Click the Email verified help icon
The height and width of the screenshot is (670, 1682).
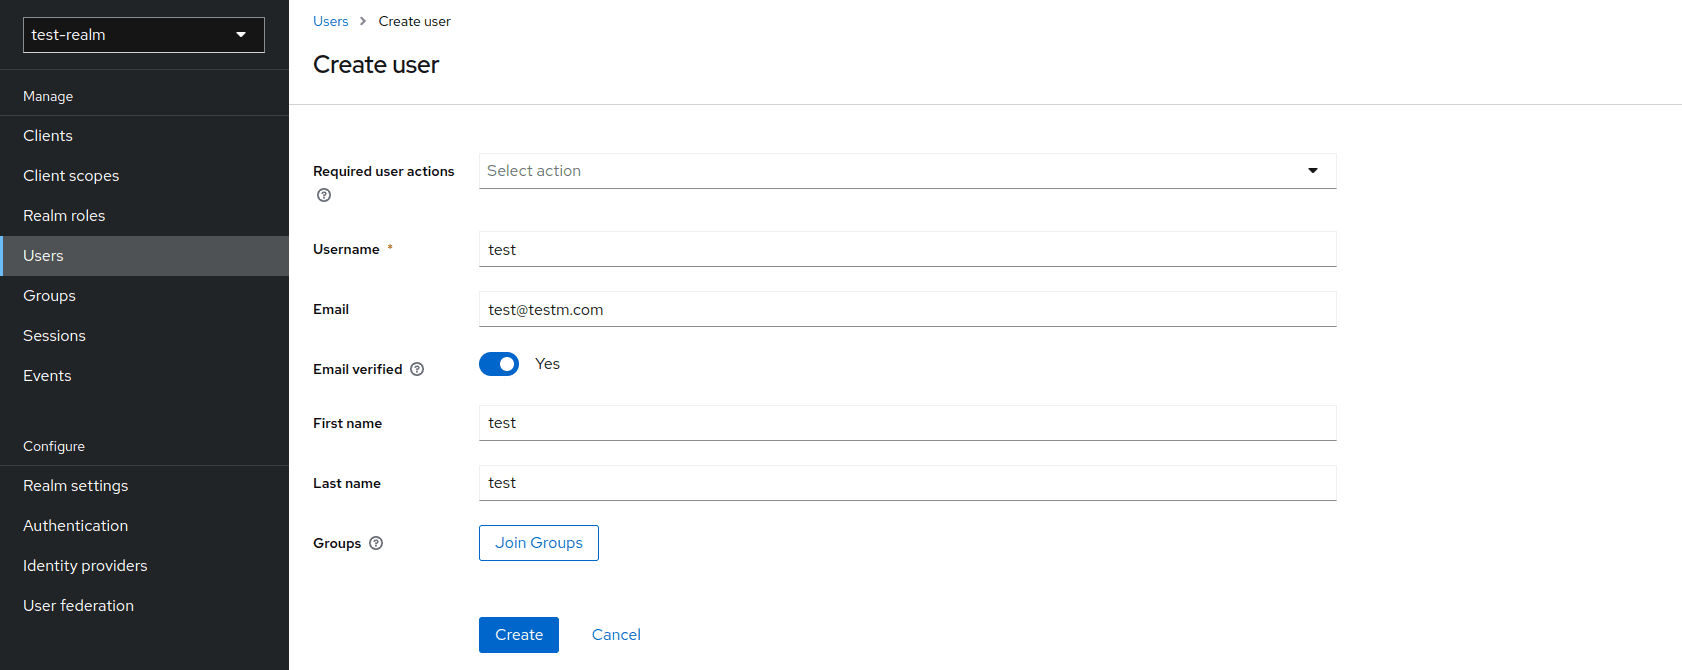[417, 369]
